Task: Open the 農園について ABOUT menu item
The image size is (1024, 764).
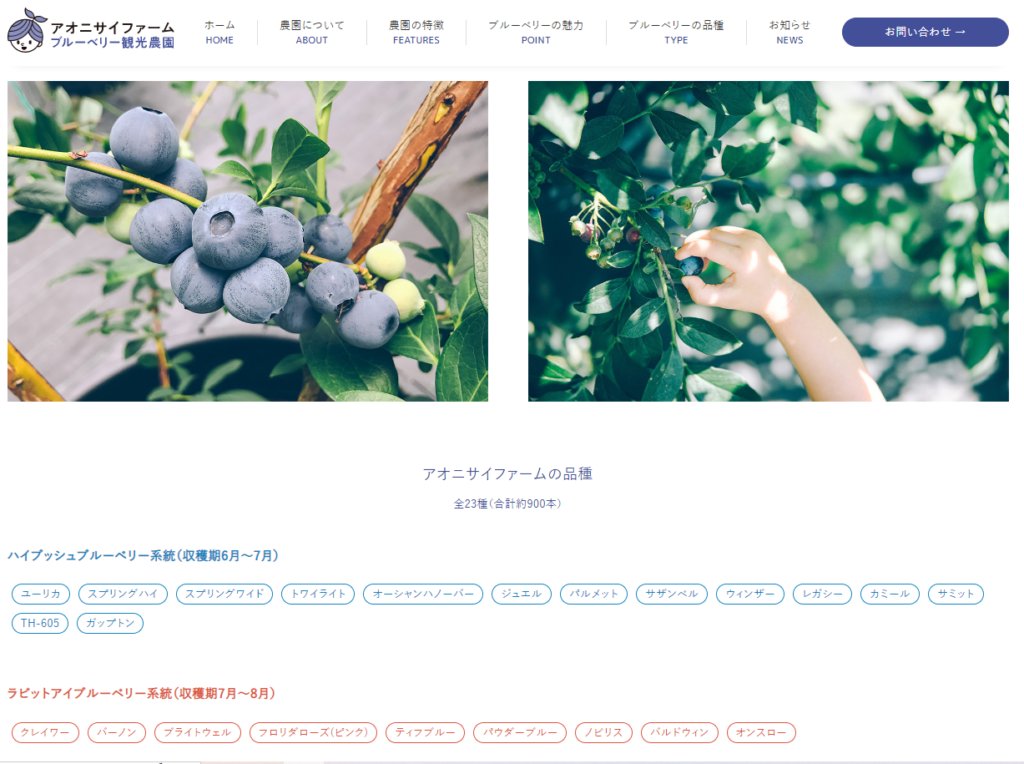Action: coord(312,32)
